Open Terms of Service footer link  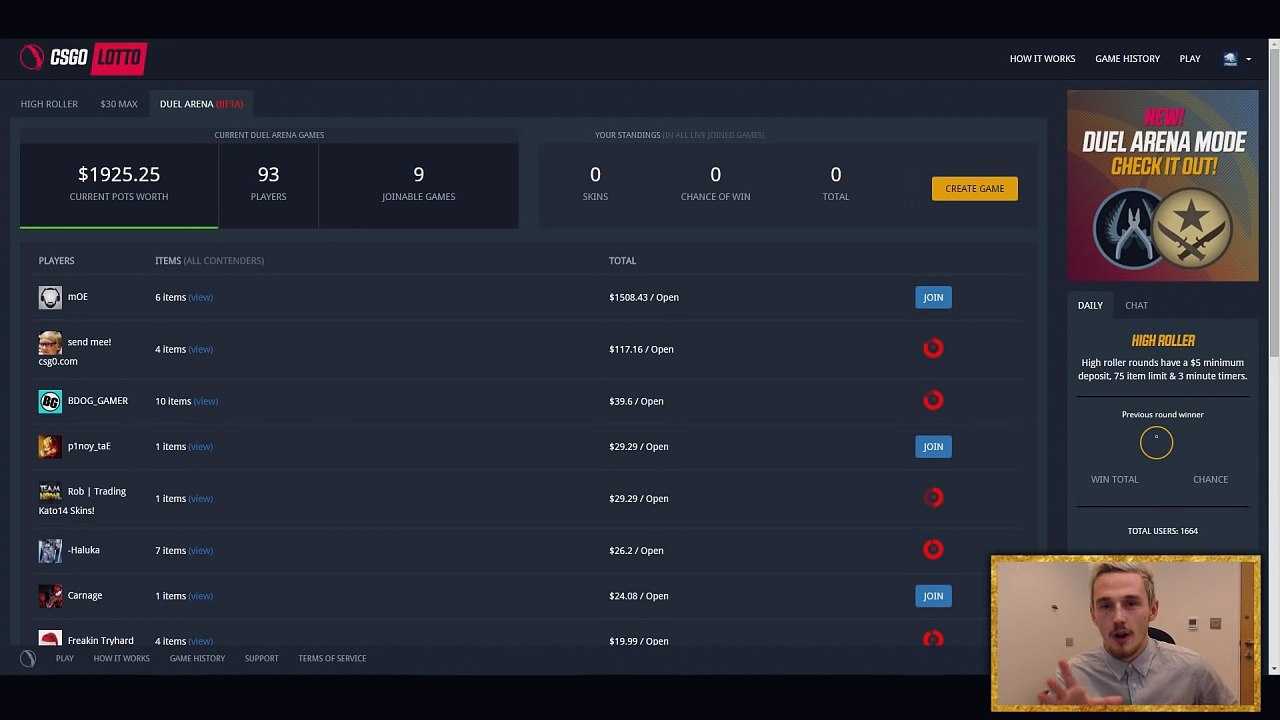tap(332, 658)
